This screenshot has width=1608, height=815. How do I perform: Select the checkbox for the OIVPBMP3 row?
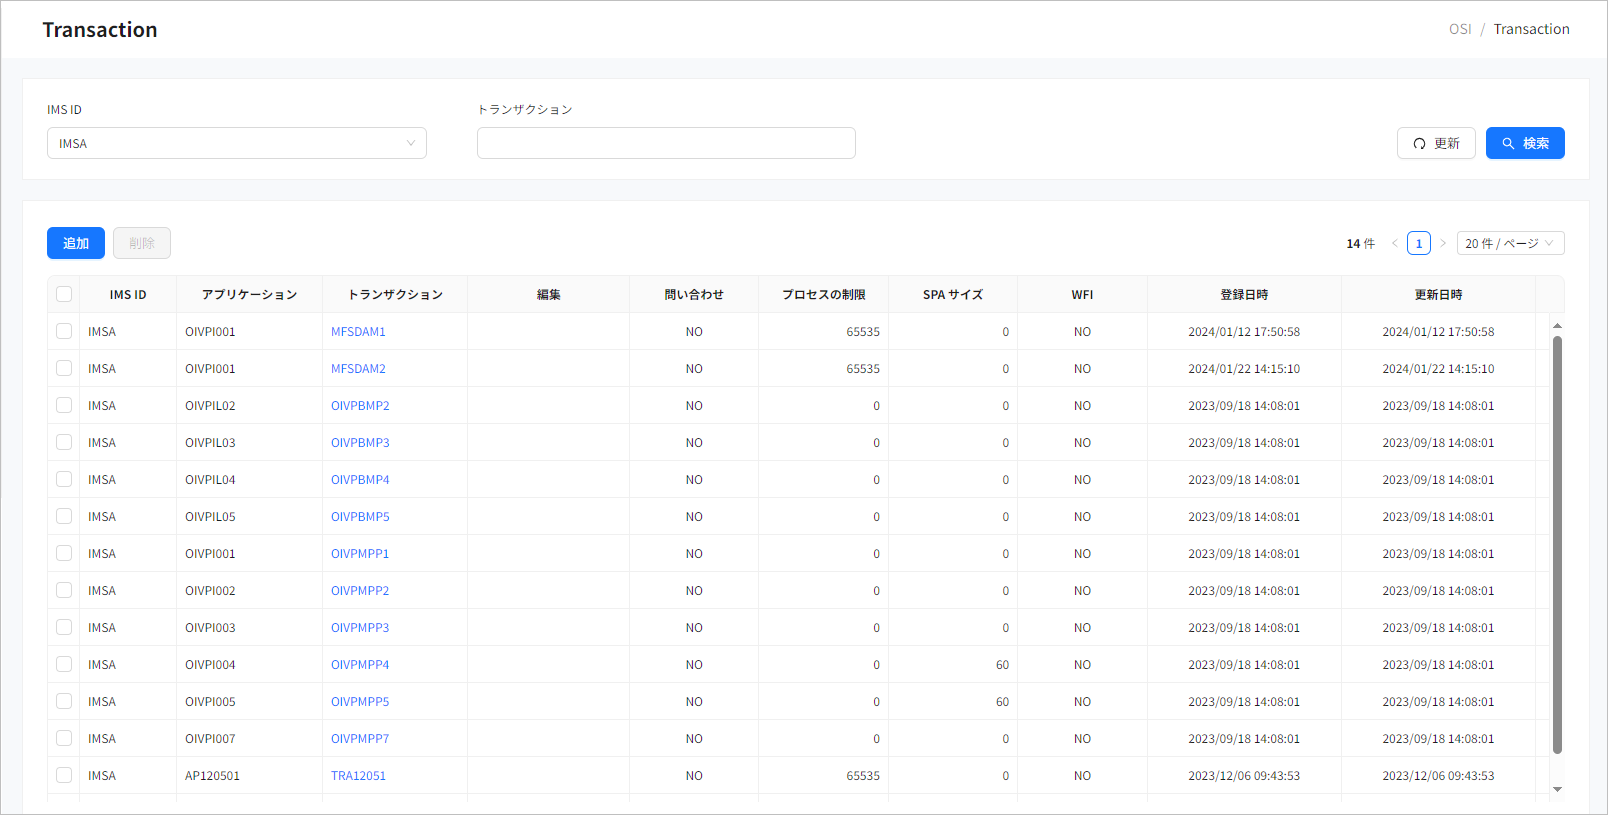coord(64,442)
